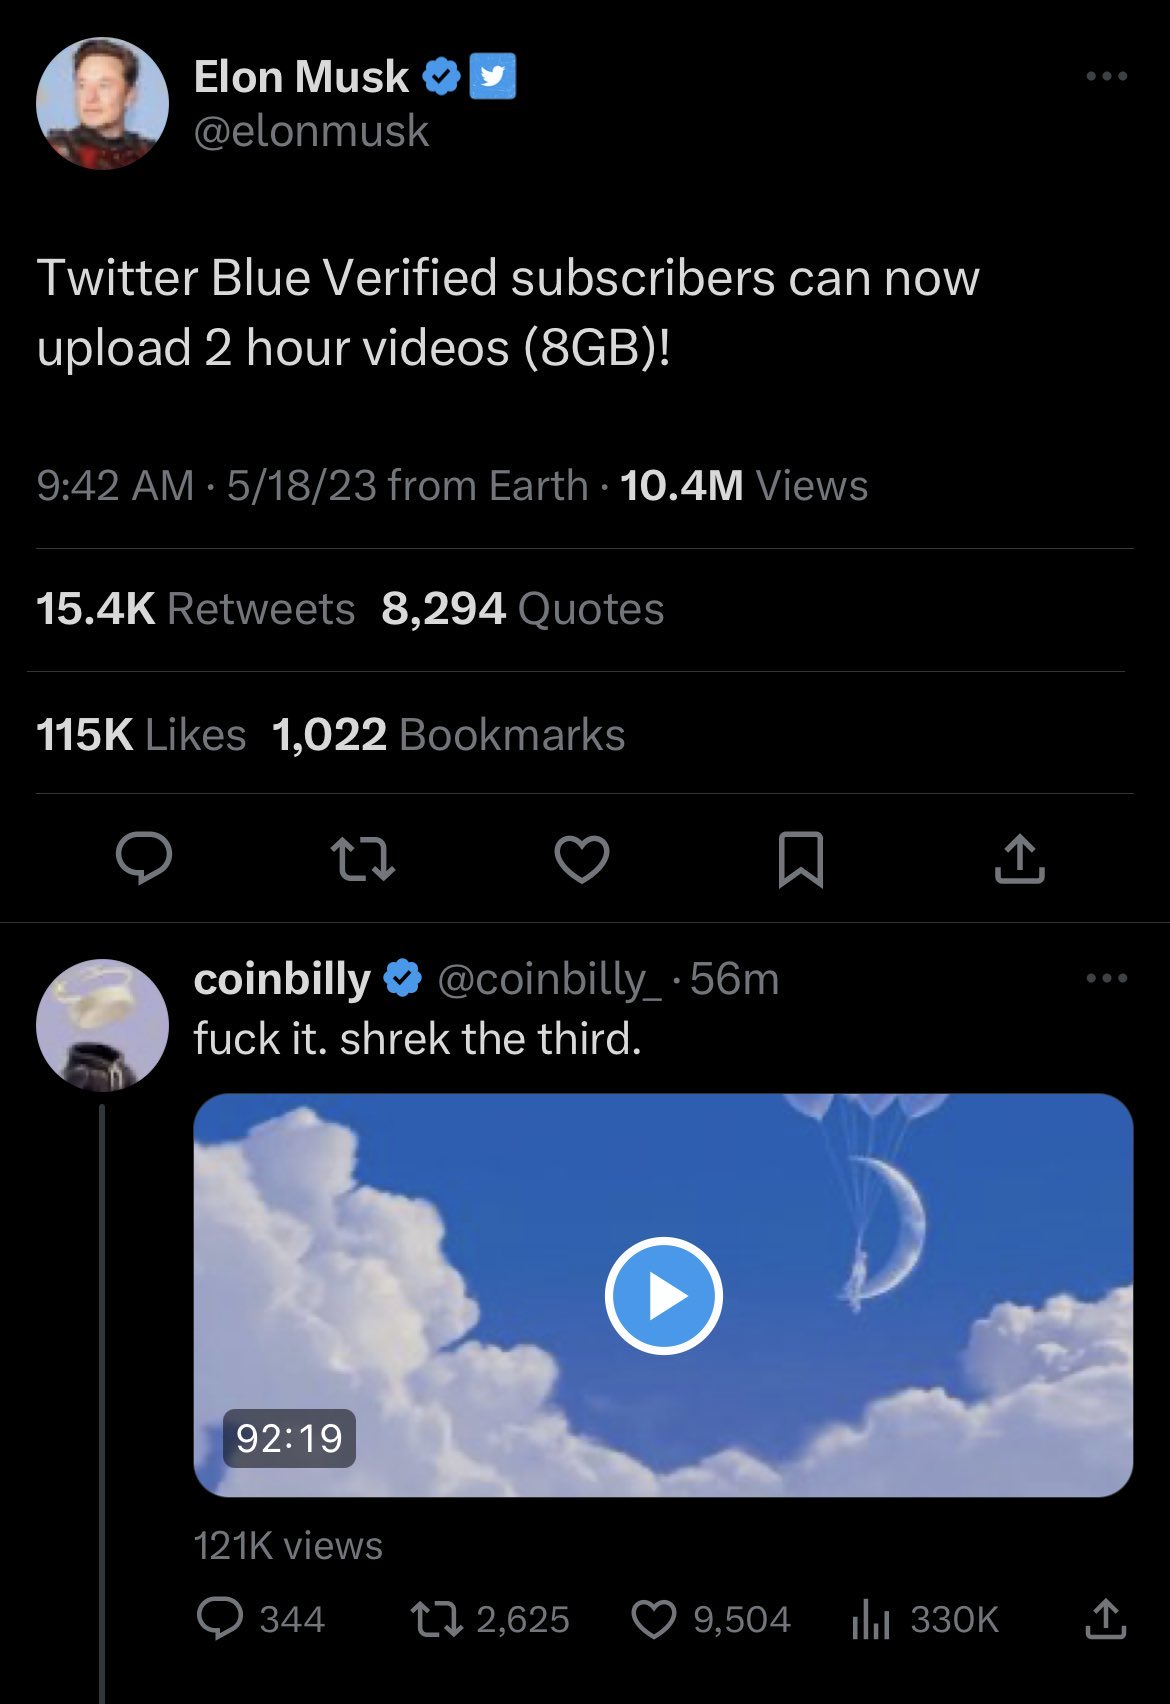Play the Shrek the Third video
Screen dimensions: 1170x1704
(663, 1295)
